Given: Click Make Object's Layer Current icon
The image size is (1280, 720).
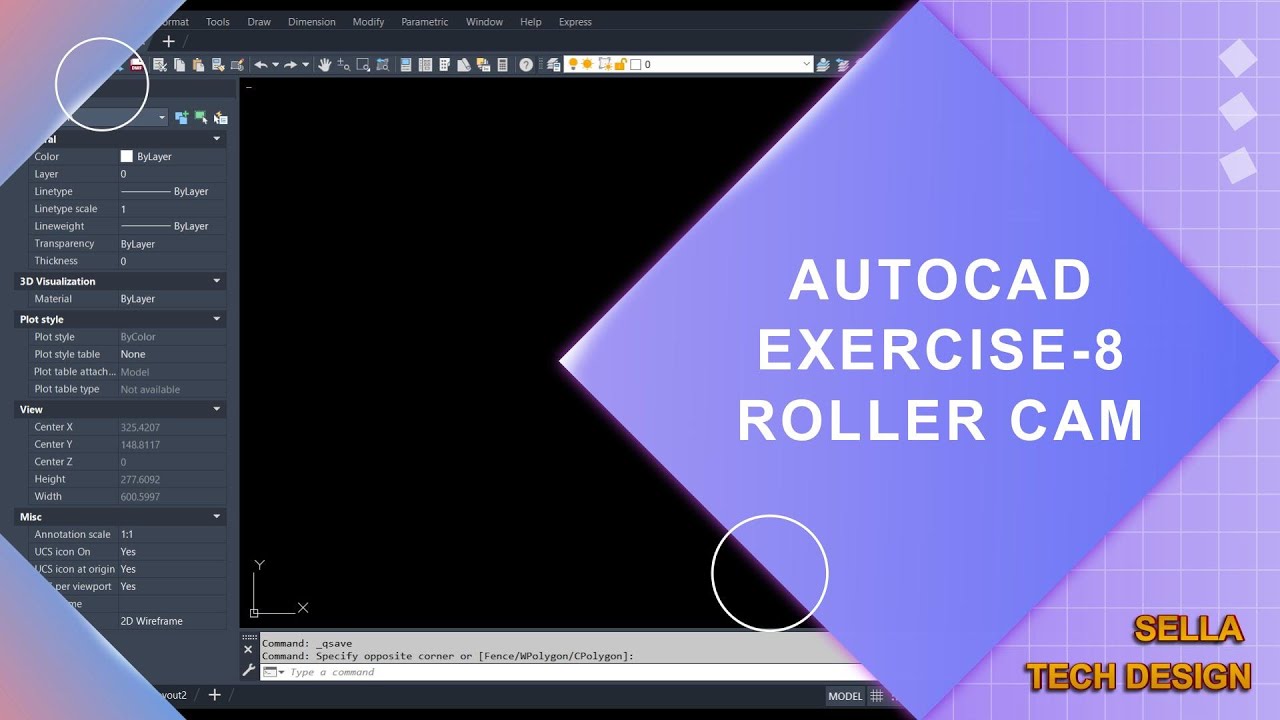Looking at the screenshot, I should coord(823,65).
